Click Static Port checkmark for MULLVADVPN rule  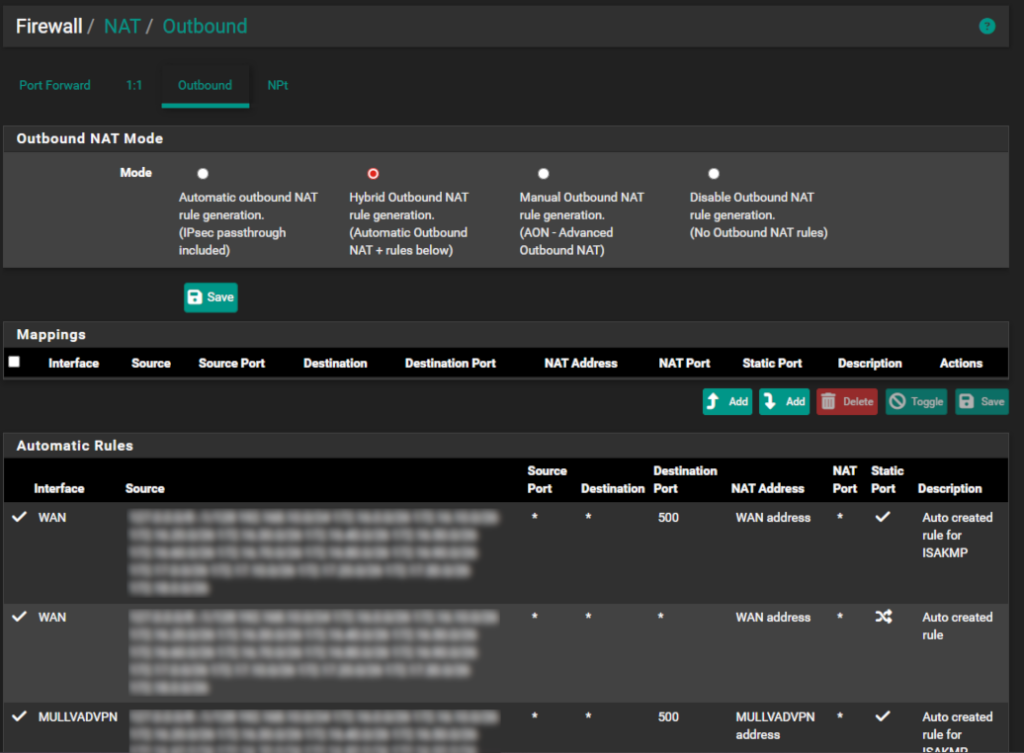[x=883, y=717]
